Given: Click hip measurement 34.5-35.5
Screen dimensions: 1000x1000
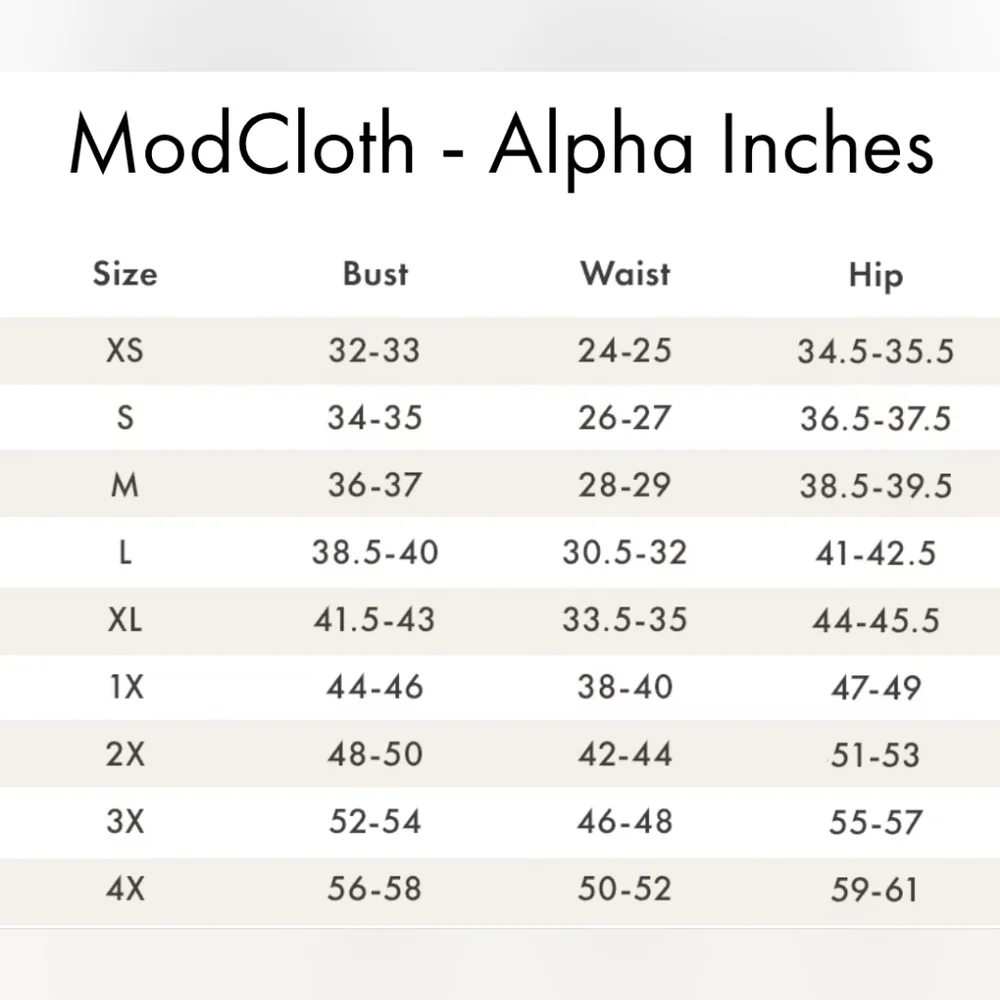Looking at the screenshot, I should [875, 351].
